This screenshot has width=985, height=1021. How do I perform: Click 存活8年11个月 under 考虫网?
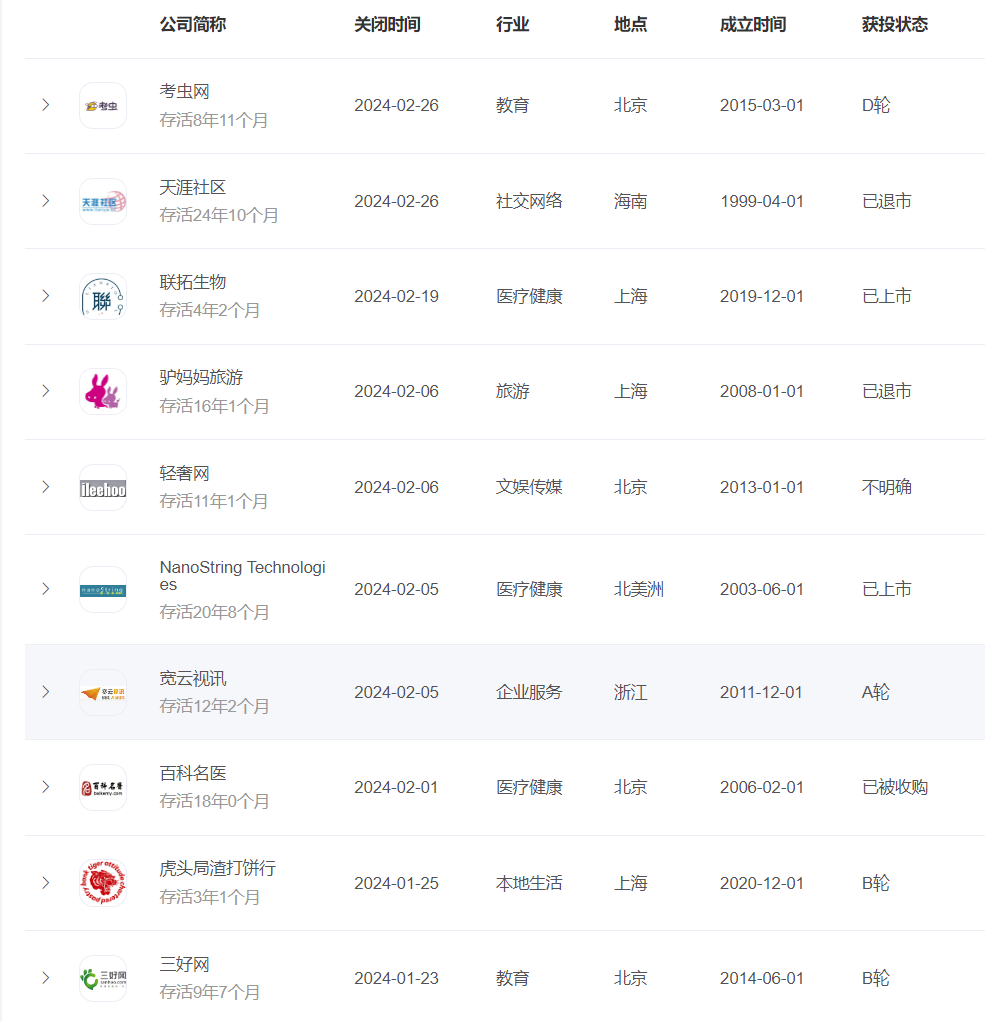pyautogui.click(x=214, y=120)
